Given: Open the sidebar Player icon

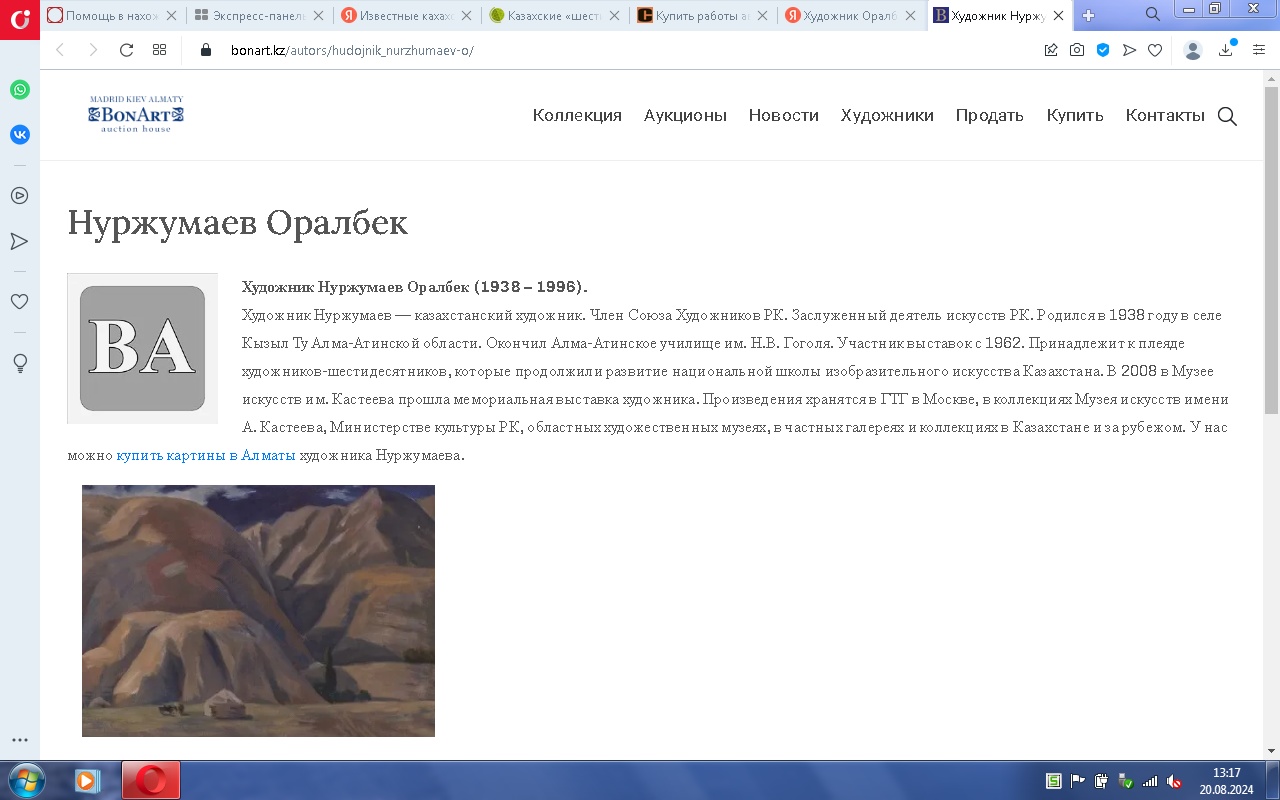Looking at the screenshot, I should [20, 196].
